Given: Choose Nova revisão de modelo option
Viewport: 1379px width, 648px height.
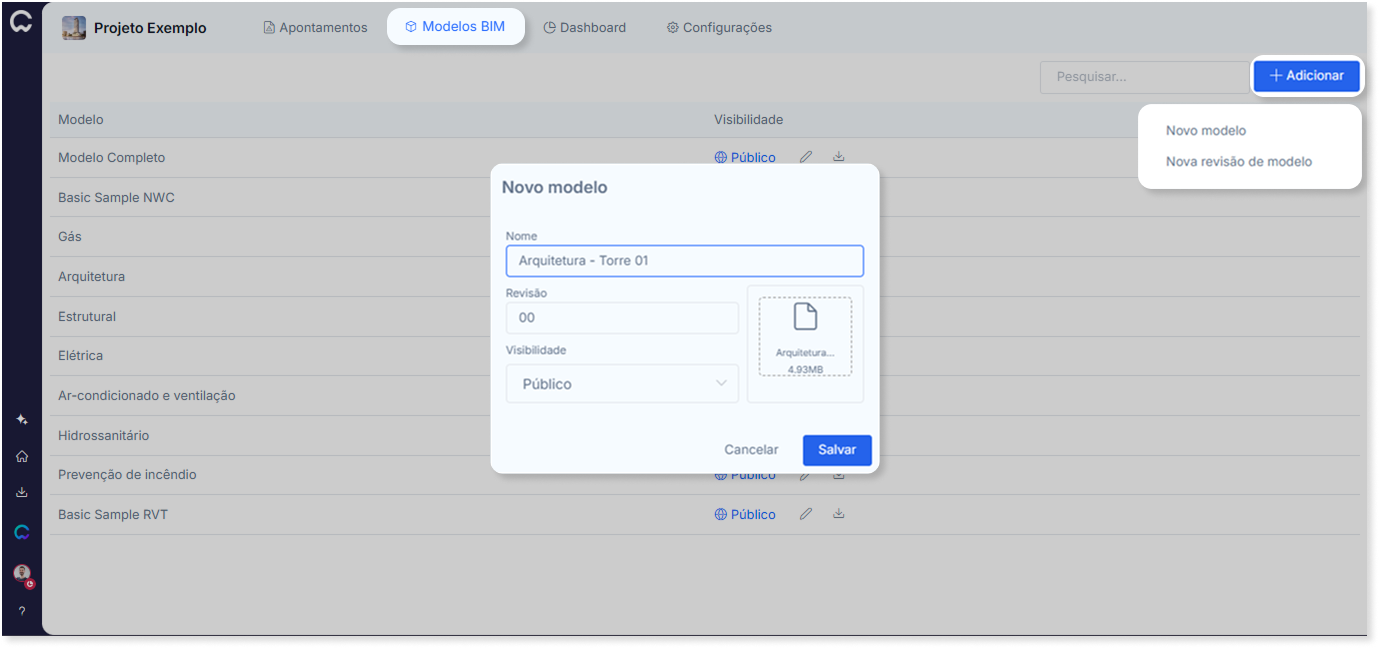Looking at the screenshot, I should pyautogui.click(x=1239, y=162).
